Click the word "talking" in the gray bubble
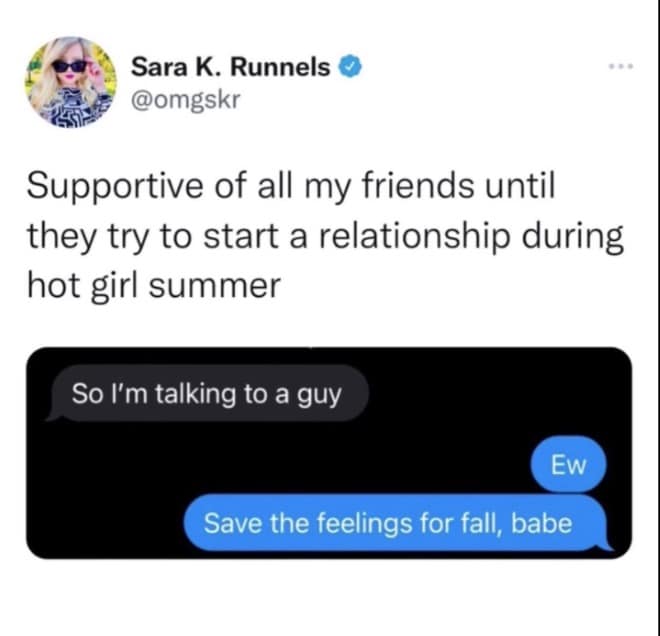Viewport: 660px width, 636px height. click(195, 395)
